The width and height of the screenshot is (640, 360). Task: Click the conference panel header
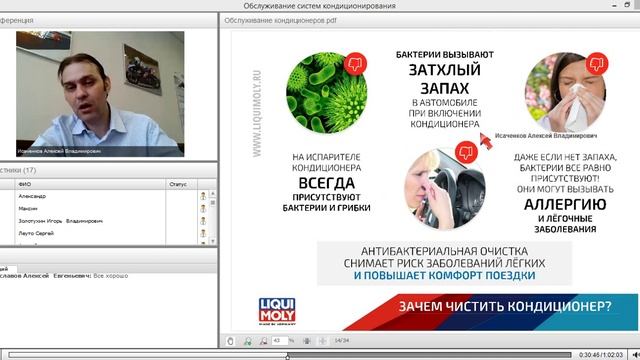(108, 20)
